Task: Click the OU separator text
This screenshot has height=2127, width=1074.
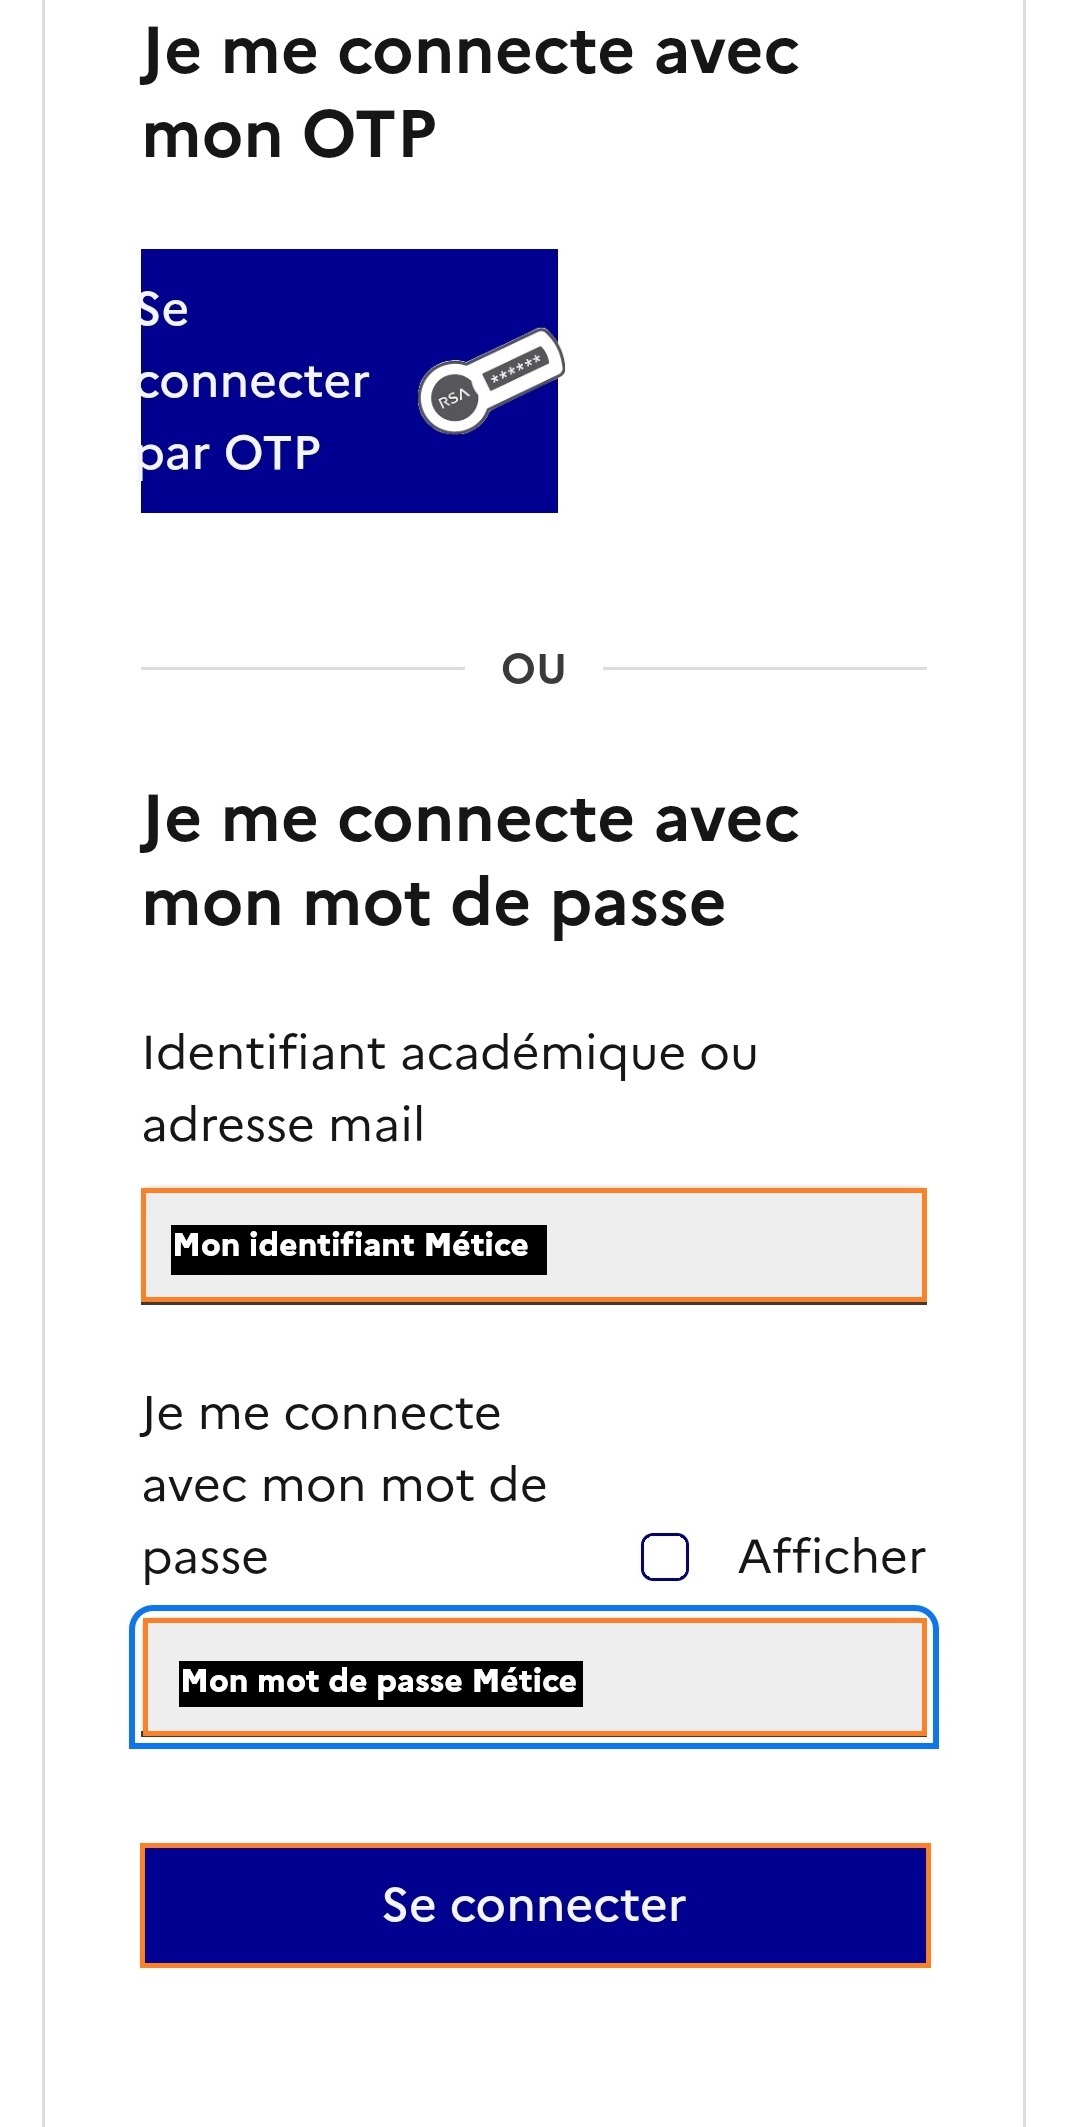Action: [x=534, y=669]
